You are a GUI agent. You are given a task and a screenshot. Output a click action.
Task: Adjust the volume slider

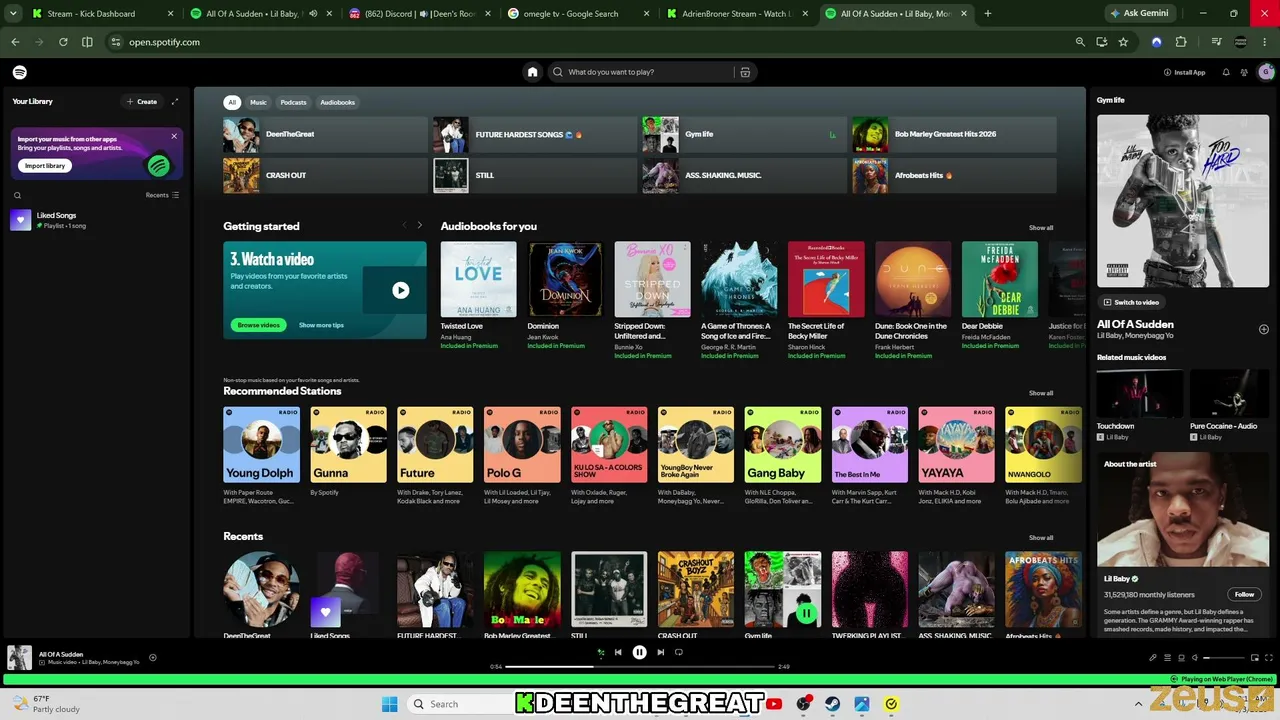[1223, 658]
